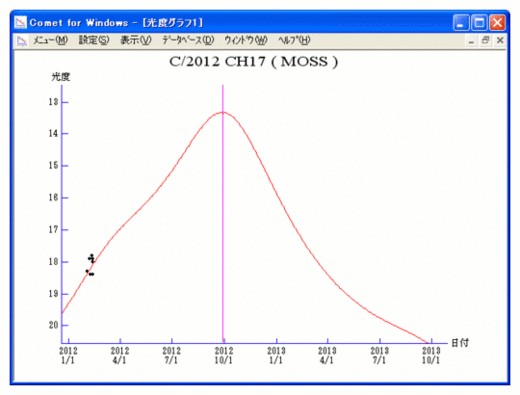The height and width of the screenshot is (395, 520).
Task: Click the chart title C/2012 CH17 ( MOSS )
Action: (x=254, y=62)
